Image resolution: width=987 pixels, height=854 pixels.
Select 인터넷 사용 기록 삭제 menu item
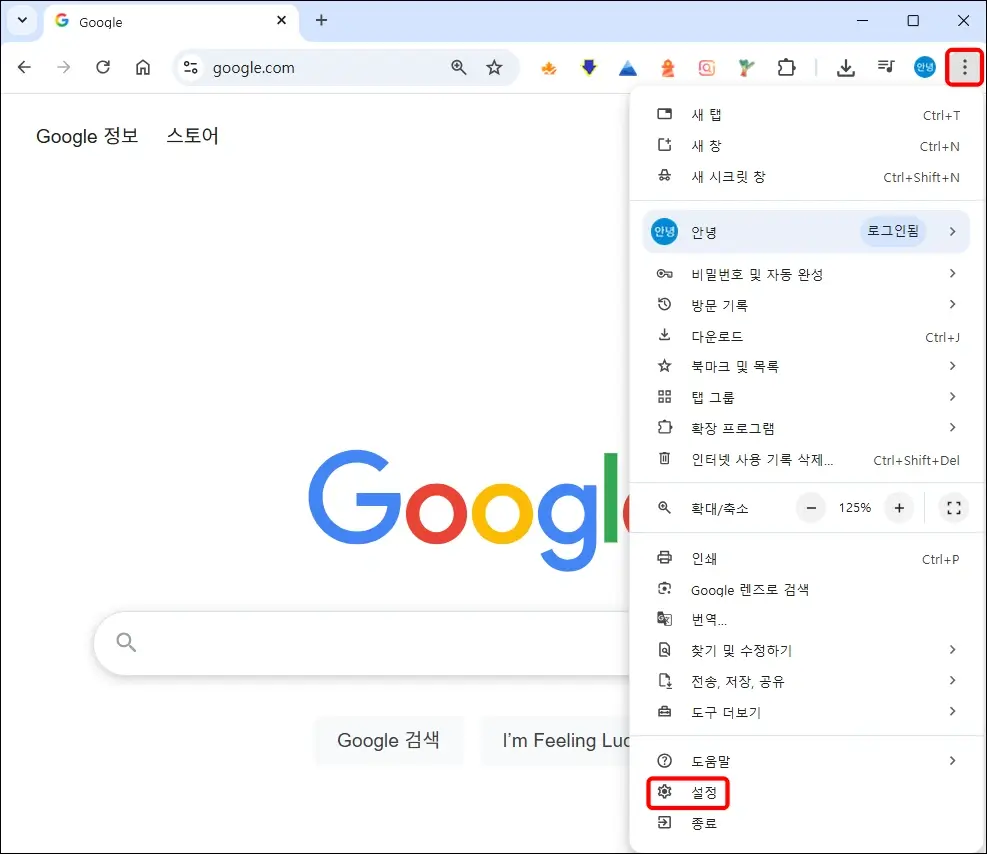pyautogui.click(x=808, y=459)
